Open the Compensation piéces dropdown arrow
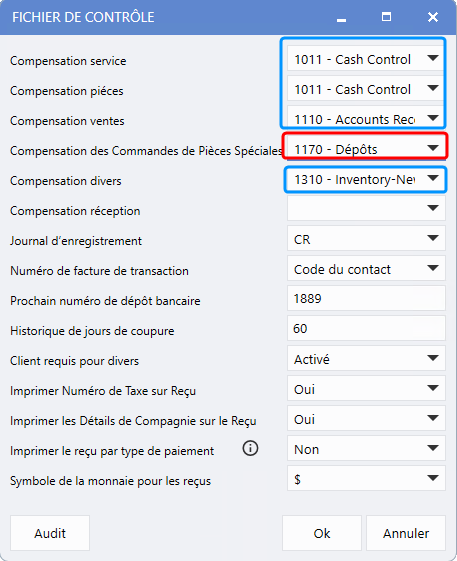 pyautogui.click(x=433, y=88)
